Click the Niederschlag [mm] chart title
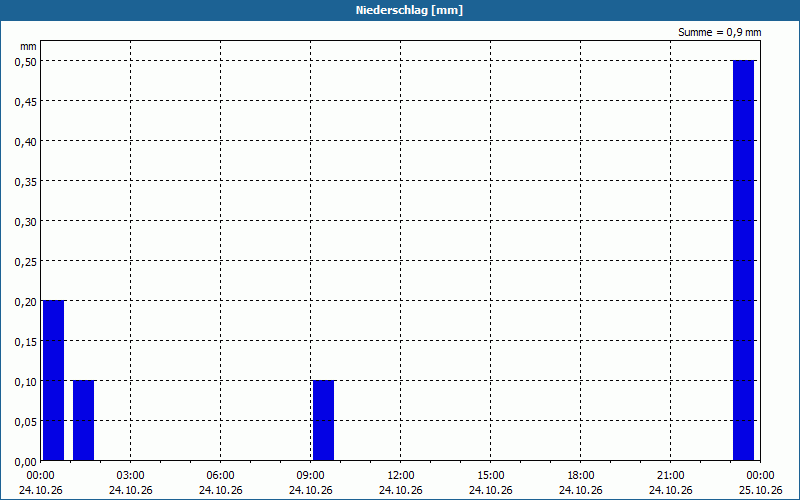Image resolution: width=800 pixels, height=500 pixels. coord(409,10)
